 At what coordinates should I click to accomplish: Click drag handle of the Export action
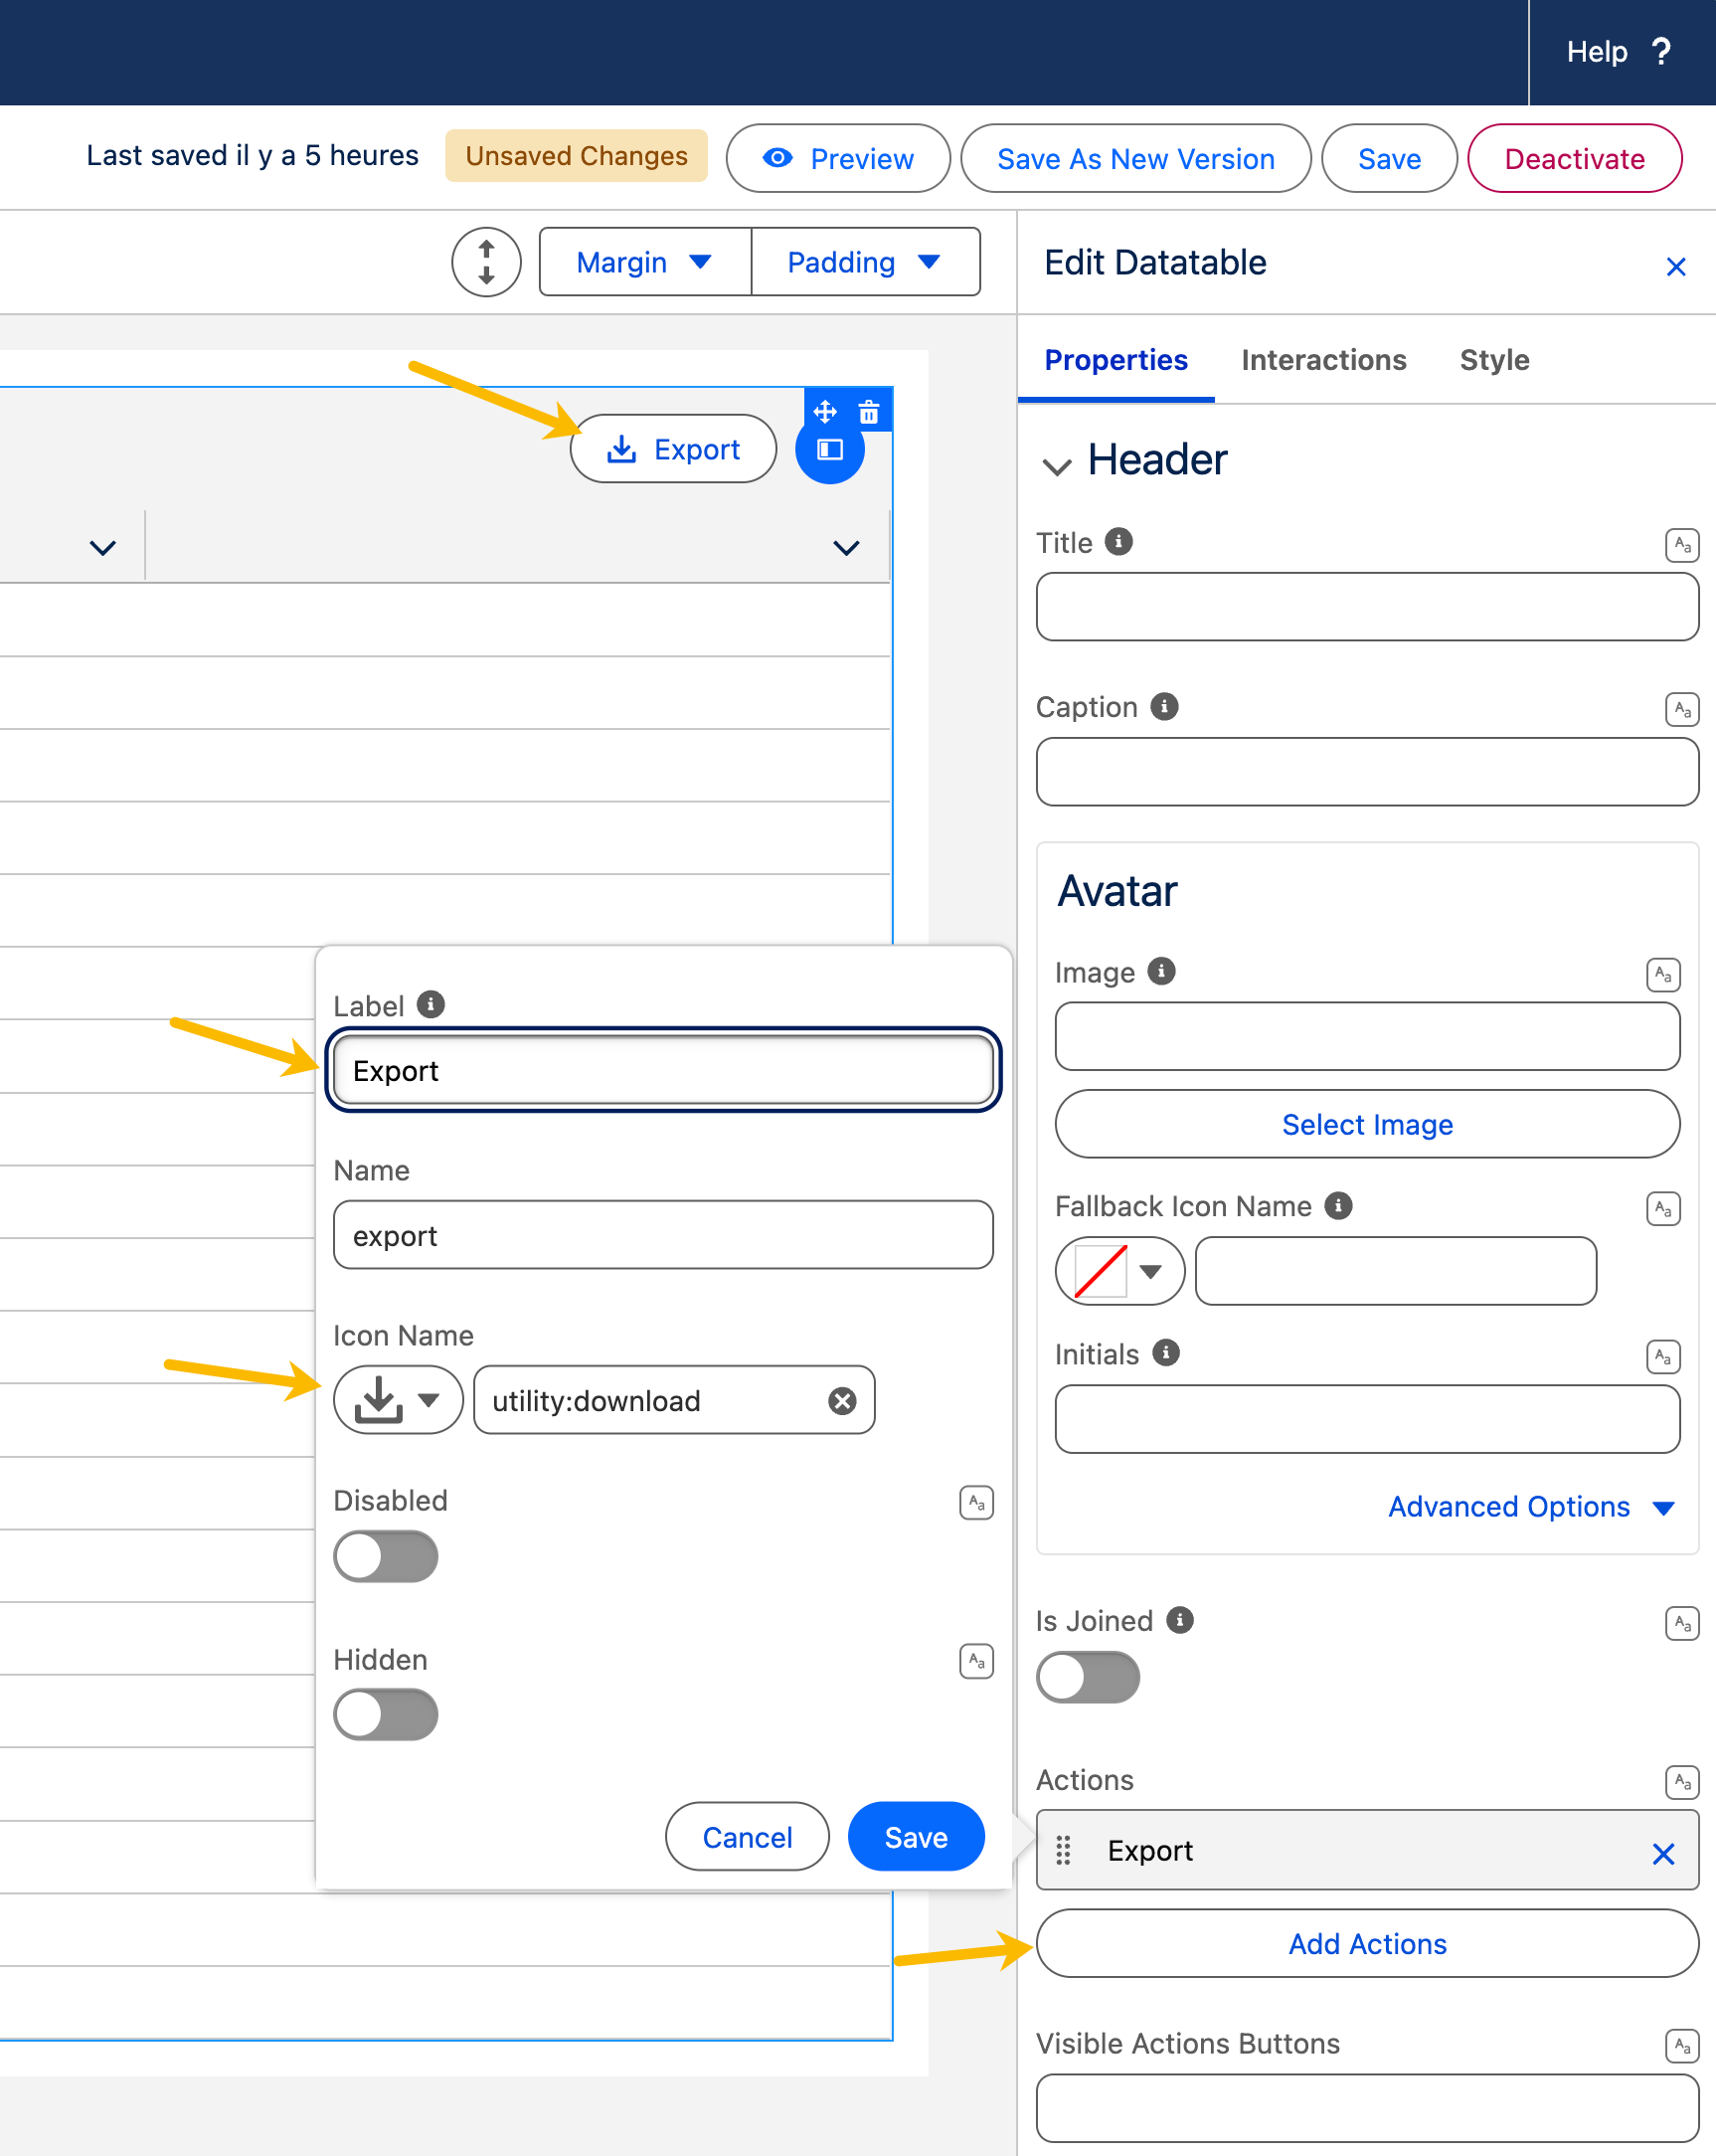[1063, 1851]
